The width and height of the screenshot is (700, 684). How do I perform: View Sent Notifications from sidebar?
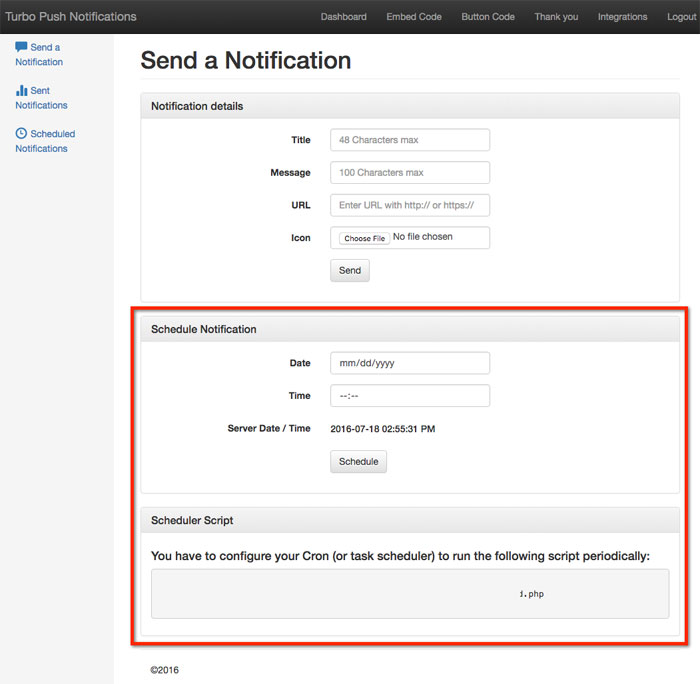(x=42, y=97)
